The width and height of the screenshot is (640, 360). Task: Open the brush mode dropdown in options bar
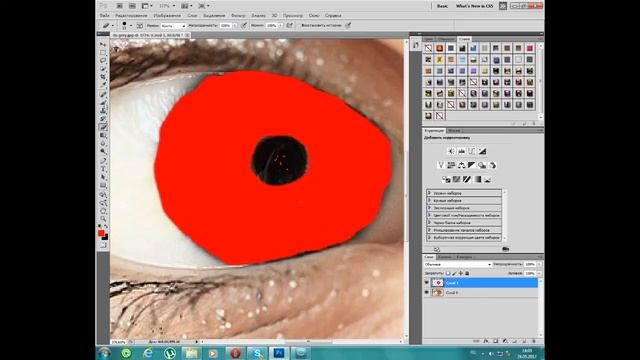[x=173, y=25]
